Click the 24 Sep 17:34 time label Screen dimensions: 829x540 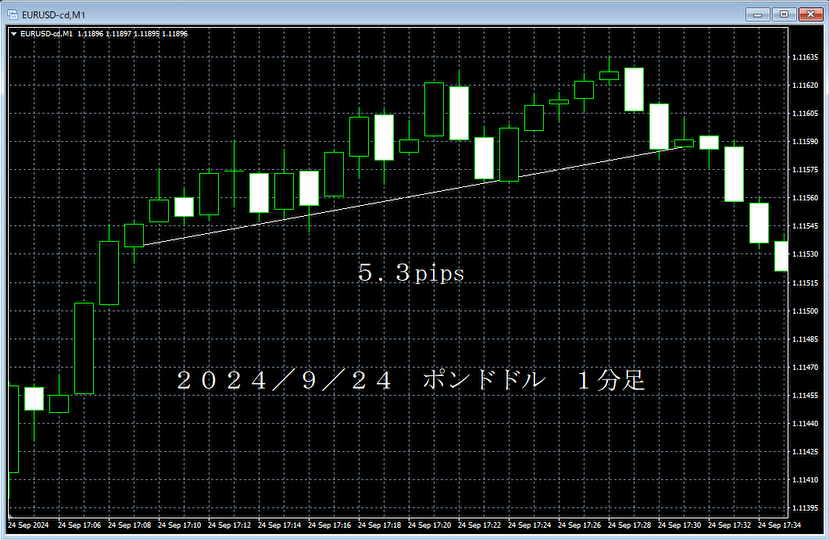coord(781,525)
